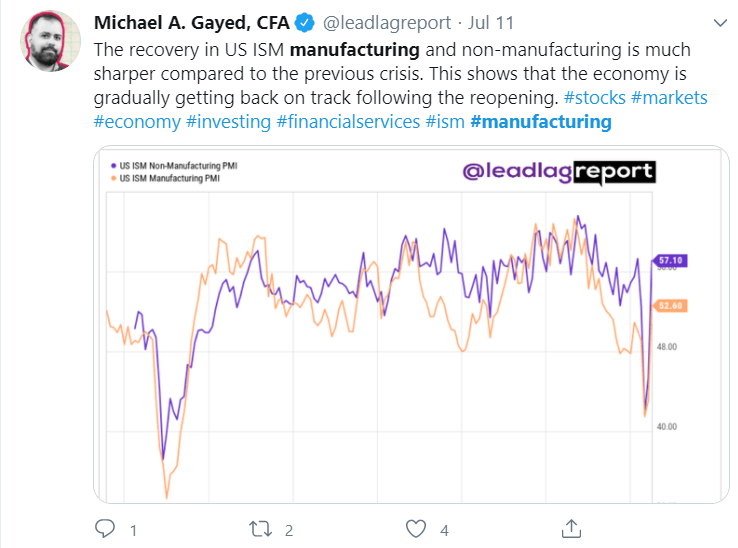This screenshot has width=738, height=548.
Task: Open the share tweet icon
Action: tap(571, 527)
